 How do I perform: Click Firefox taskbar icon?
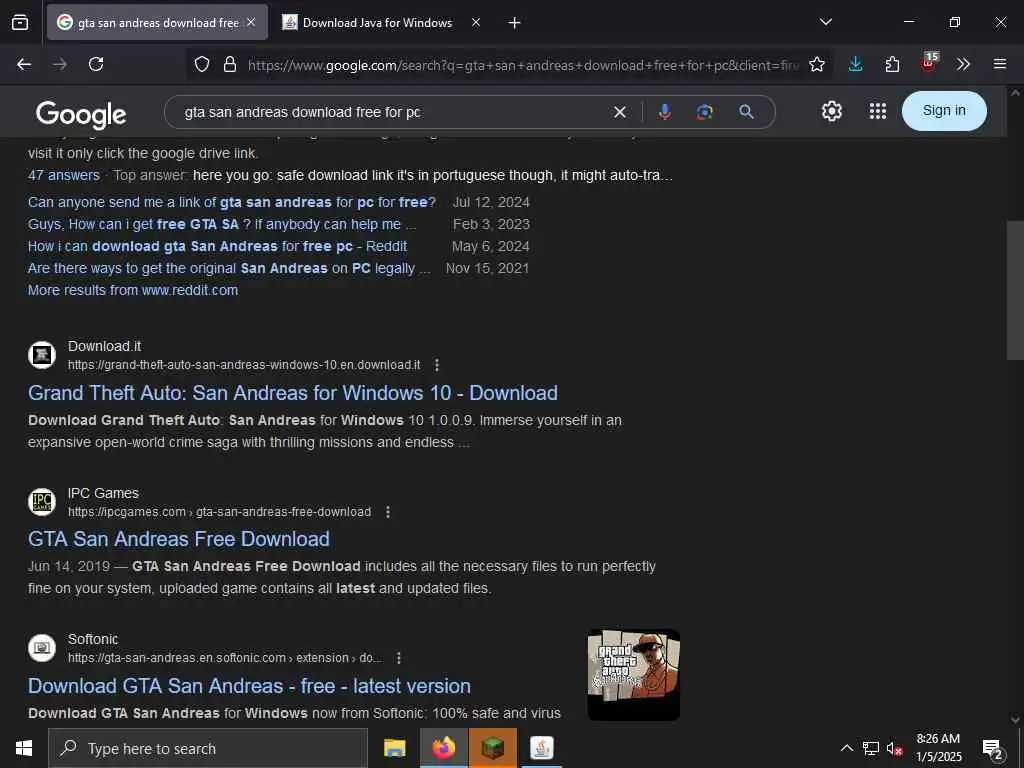pos(443,748)
